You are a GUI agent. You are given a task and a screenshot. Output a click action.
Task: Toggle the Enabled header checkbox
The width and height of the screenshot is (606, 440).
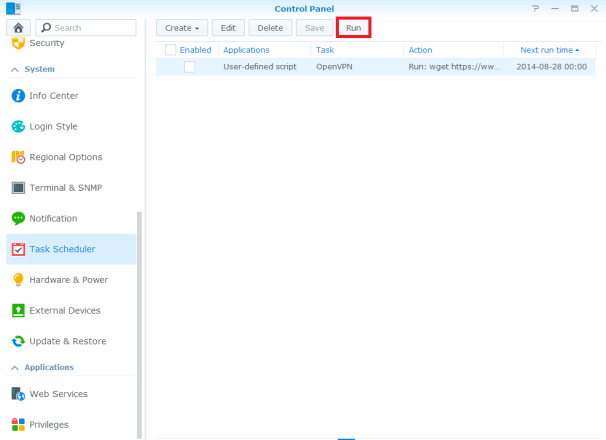(x=170, y=50)
